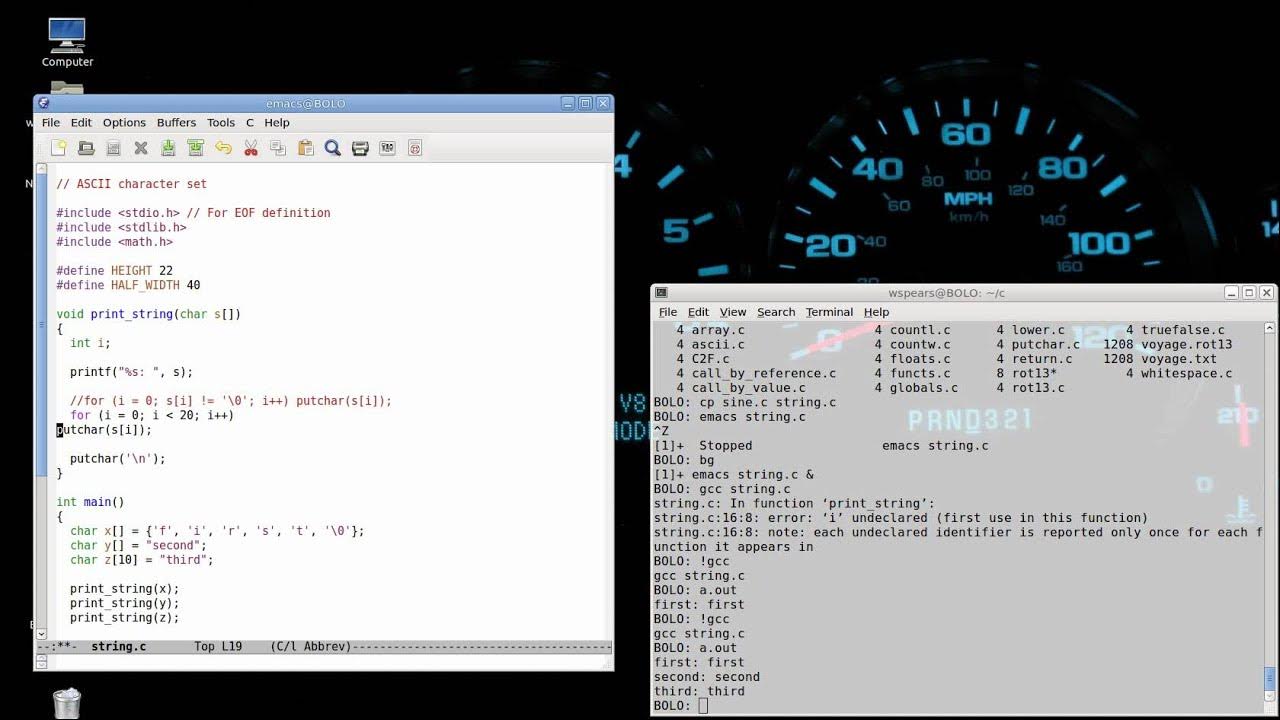Viewport: 1280px width, 720px height.
Task: Click the terminal window icon in its titlebar
Action: [661, 293]
